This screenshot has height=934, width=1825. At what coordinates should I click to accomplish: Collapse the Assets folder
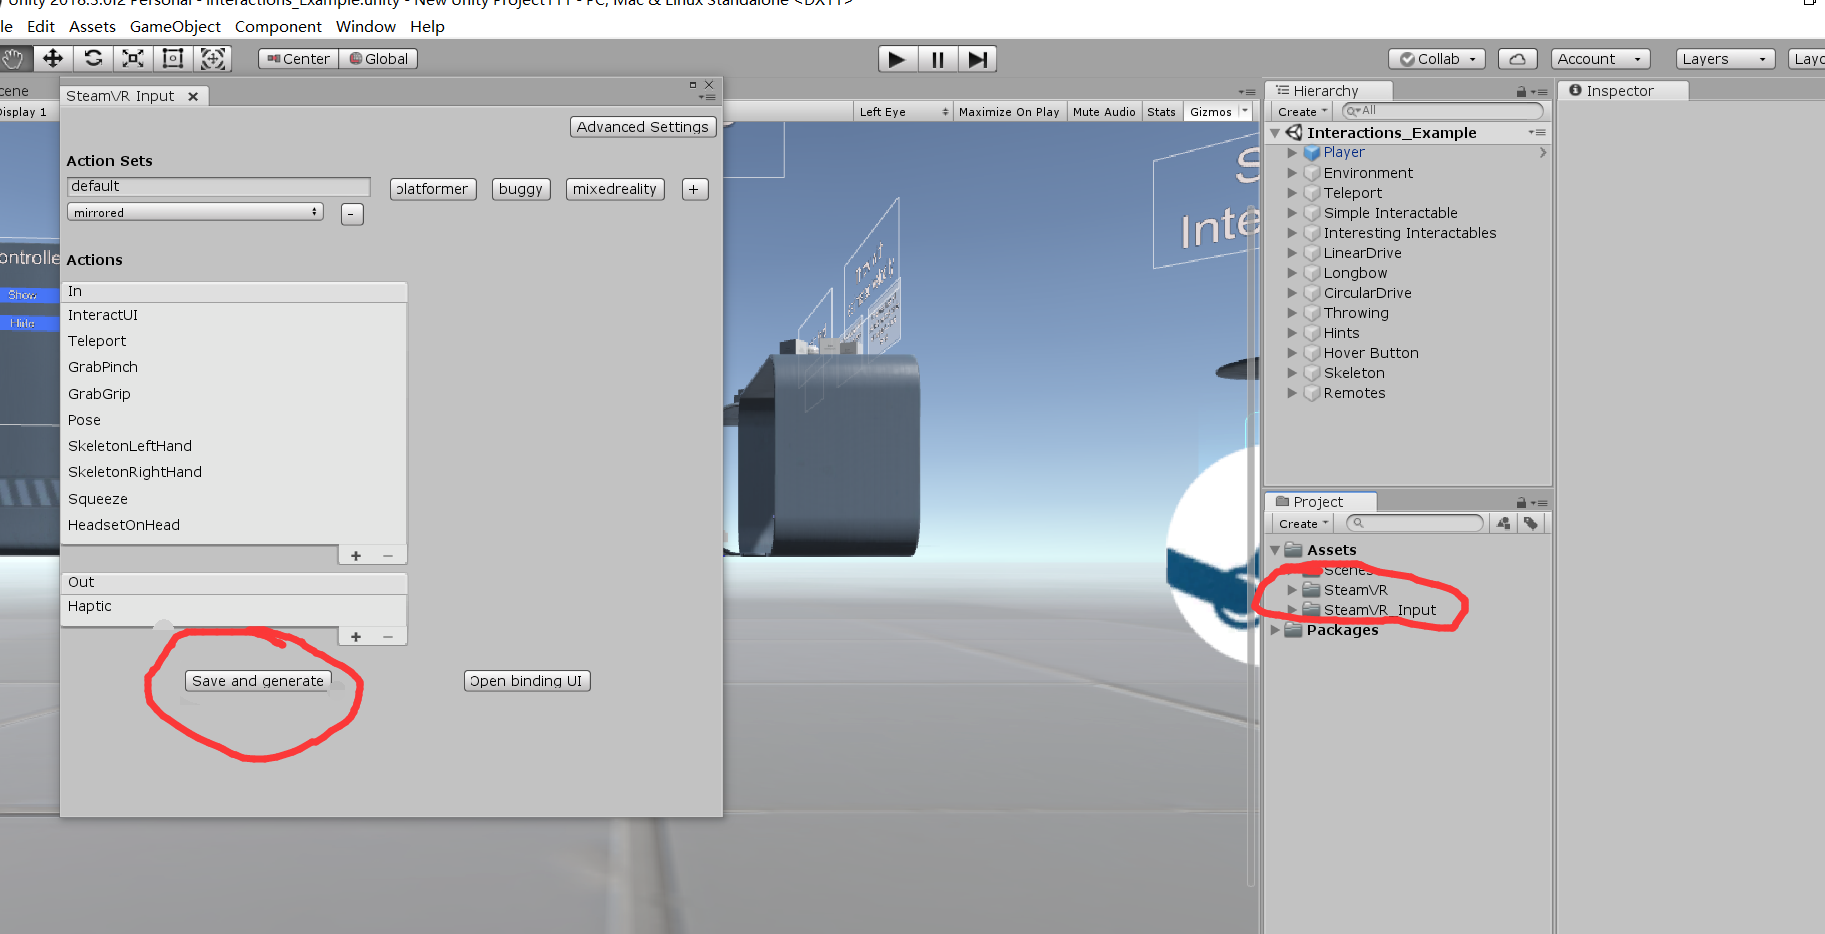(1275, 550)
